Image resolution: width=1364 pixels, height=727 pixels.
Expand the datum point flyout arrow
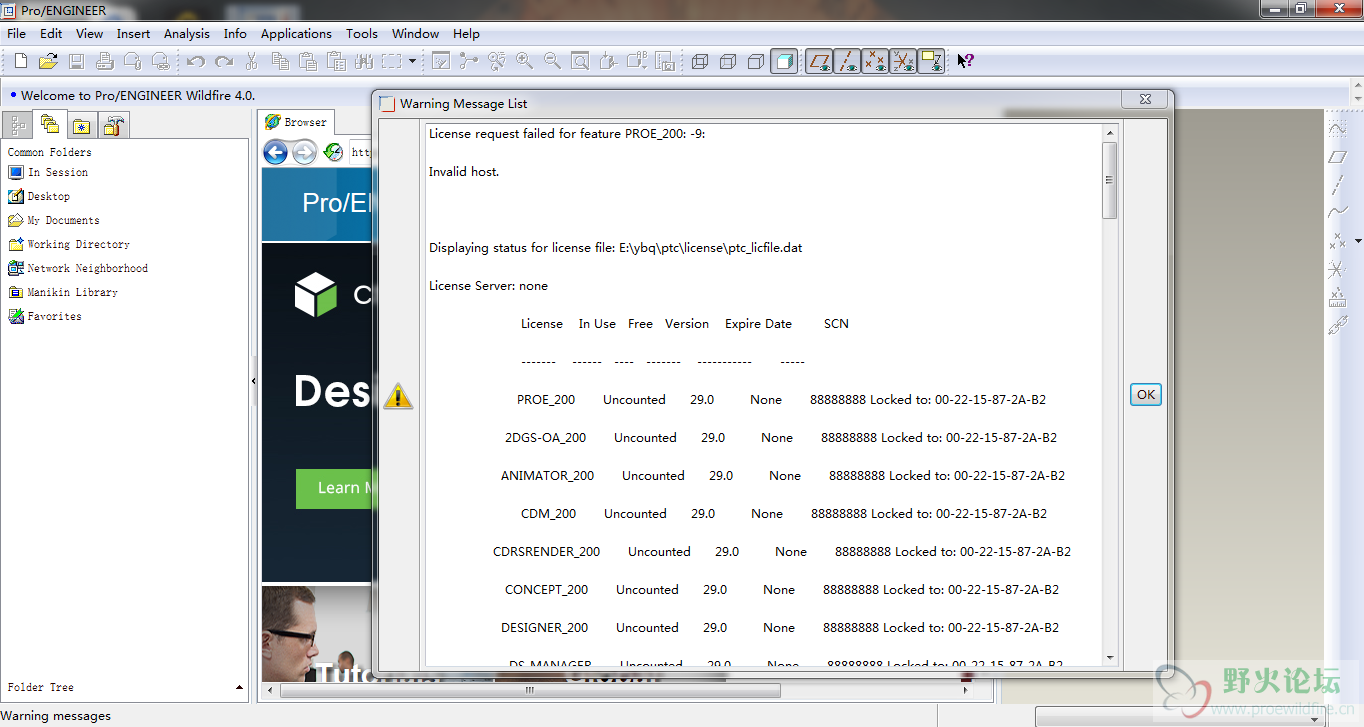[x=1358, y=241]
